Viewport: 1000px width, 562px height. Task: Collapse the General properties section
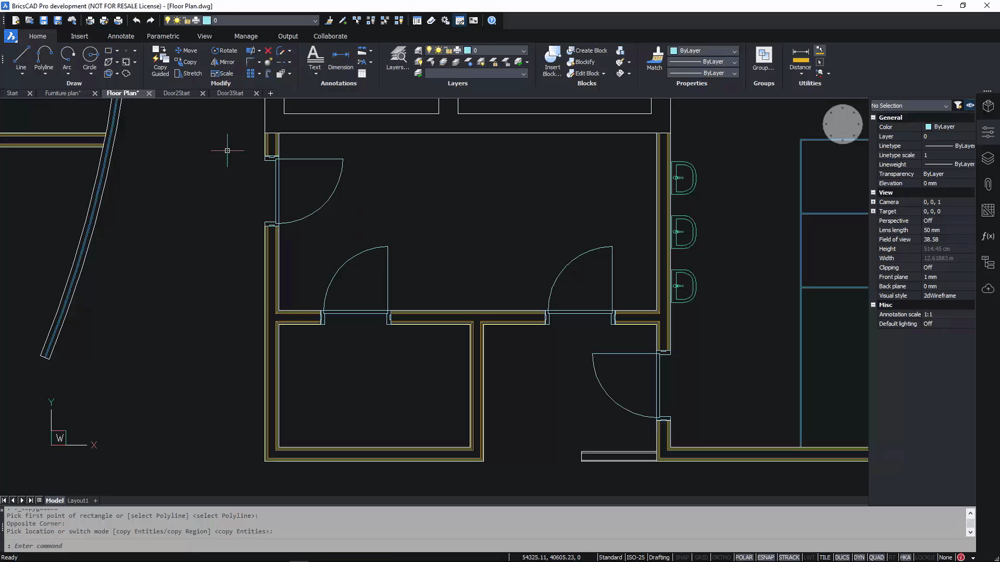click(873, 117)
